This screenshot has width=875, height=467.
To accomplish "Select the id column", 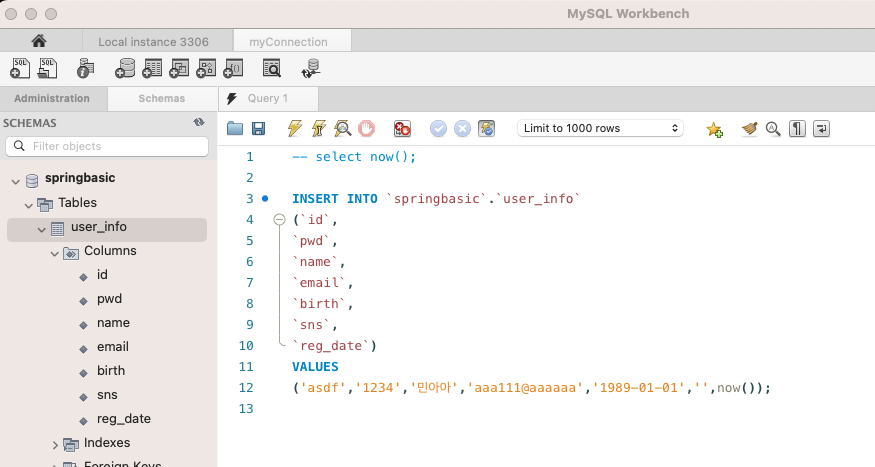I will (x=102, y=275).
